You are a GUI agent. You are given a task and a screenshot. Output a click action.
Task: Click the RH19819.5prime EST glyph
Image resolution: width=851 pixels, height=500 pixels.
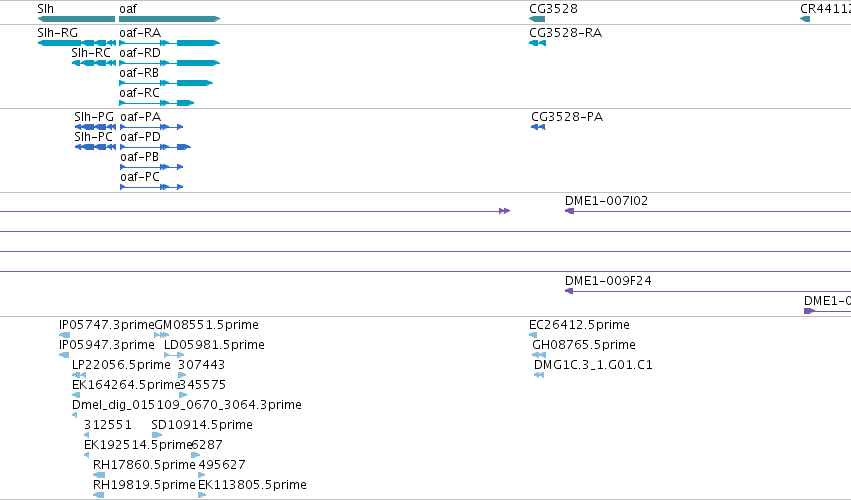point(98,495)
